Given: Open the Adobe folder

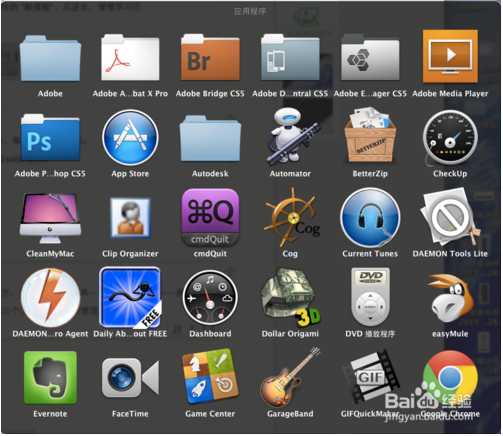Looking at the screenshot, I should pos(50,58).
